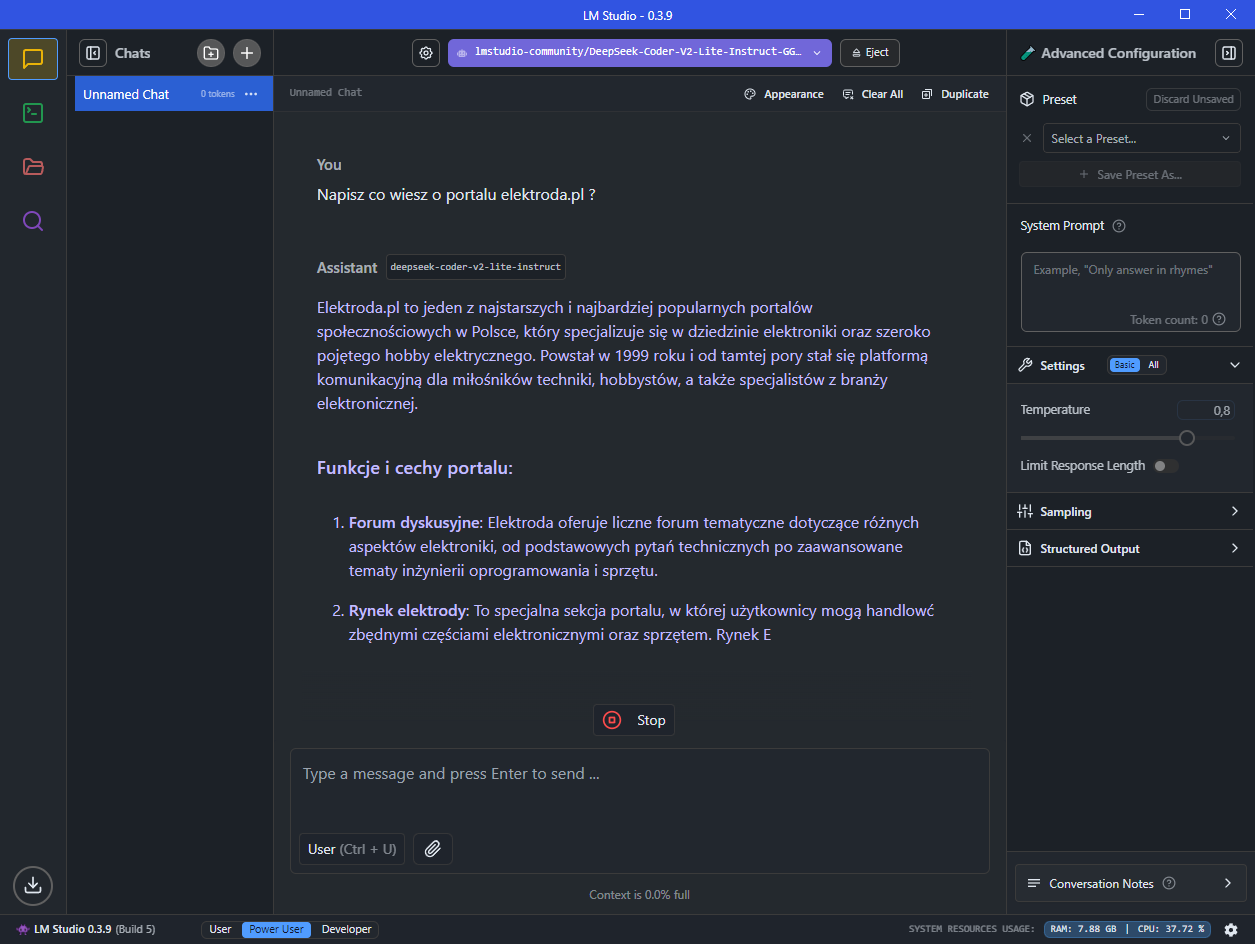Eject the loaded model
The image size is (1255, 944).
pos(870,53)
